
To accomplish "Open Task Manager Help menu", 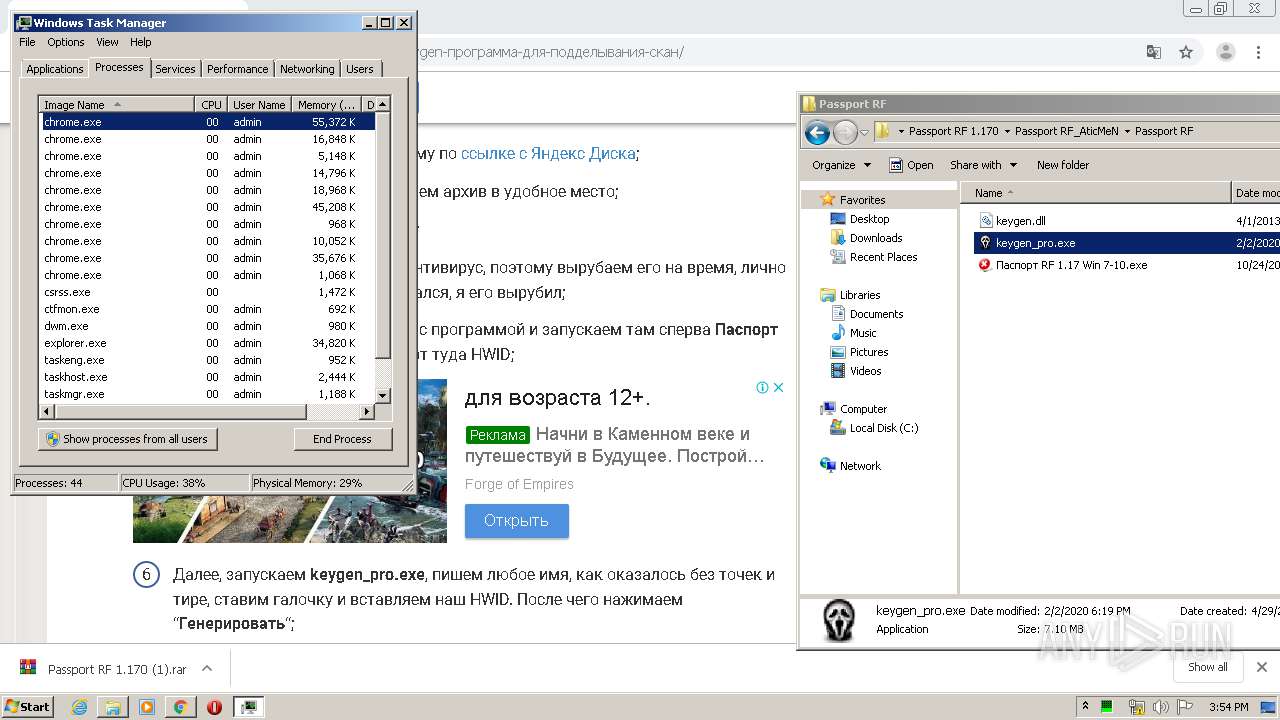I will coord(141,42).
